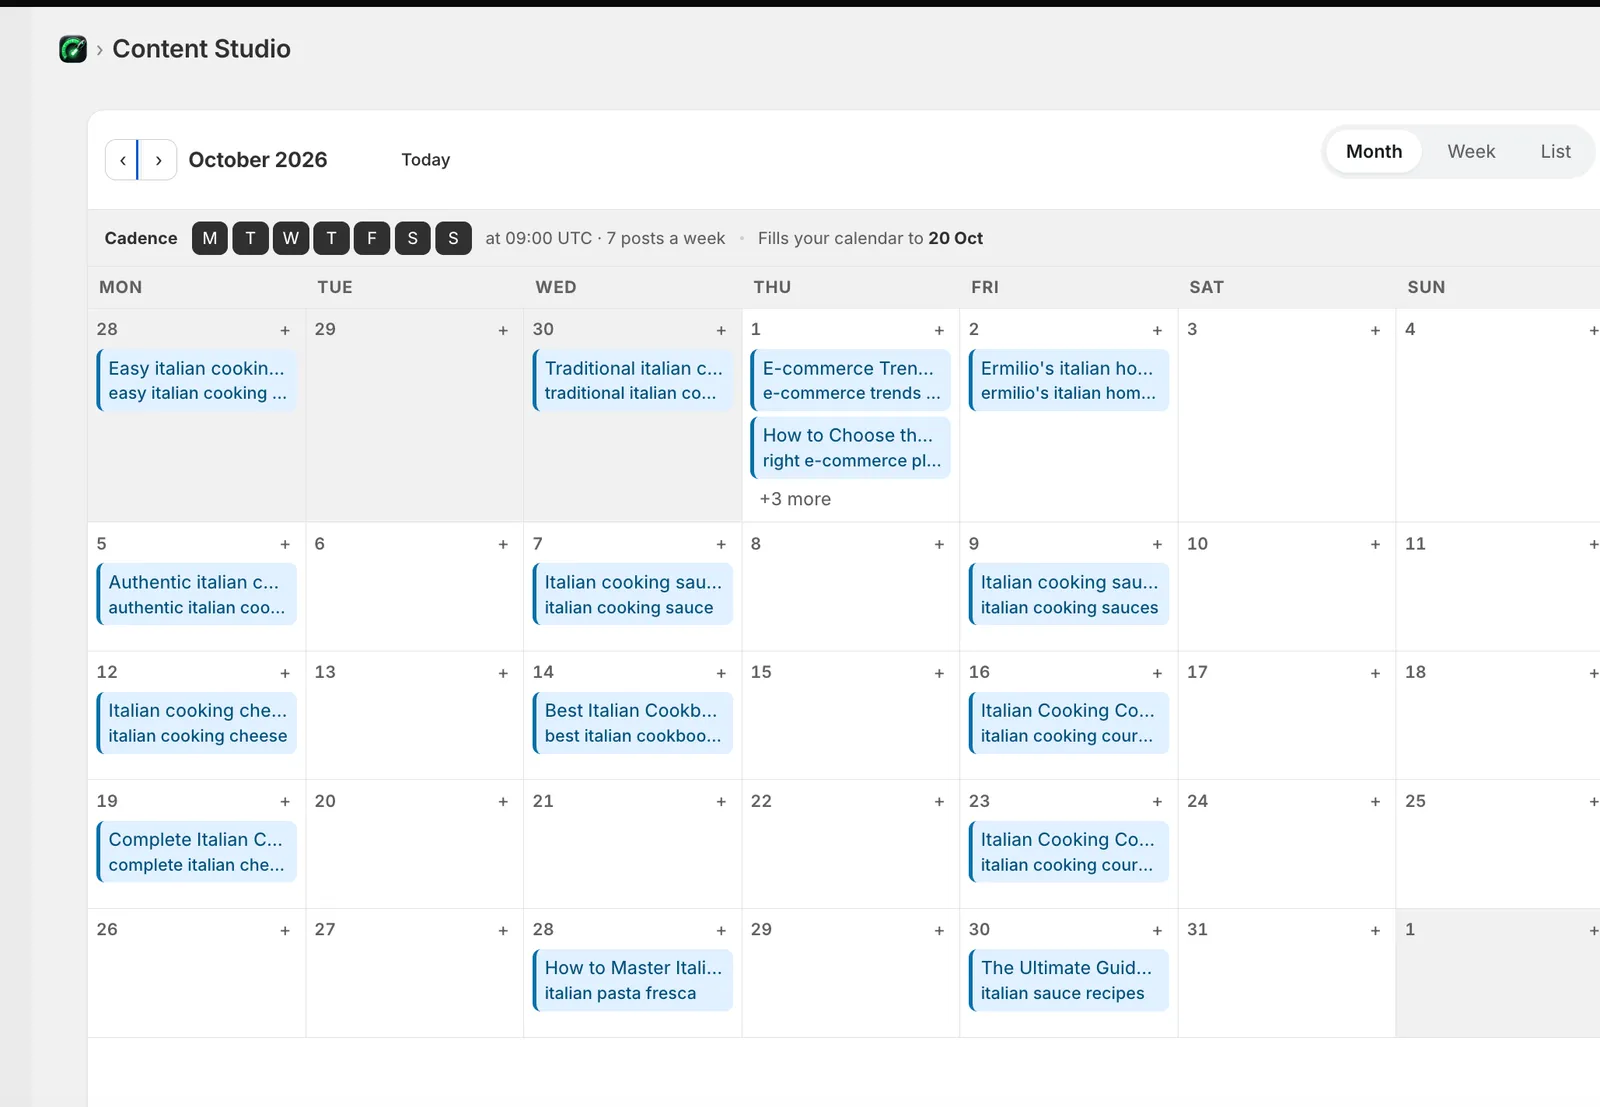Open Authentic italian cooking post
This screenshot has height=1107, width=1600.
[197, 594]
